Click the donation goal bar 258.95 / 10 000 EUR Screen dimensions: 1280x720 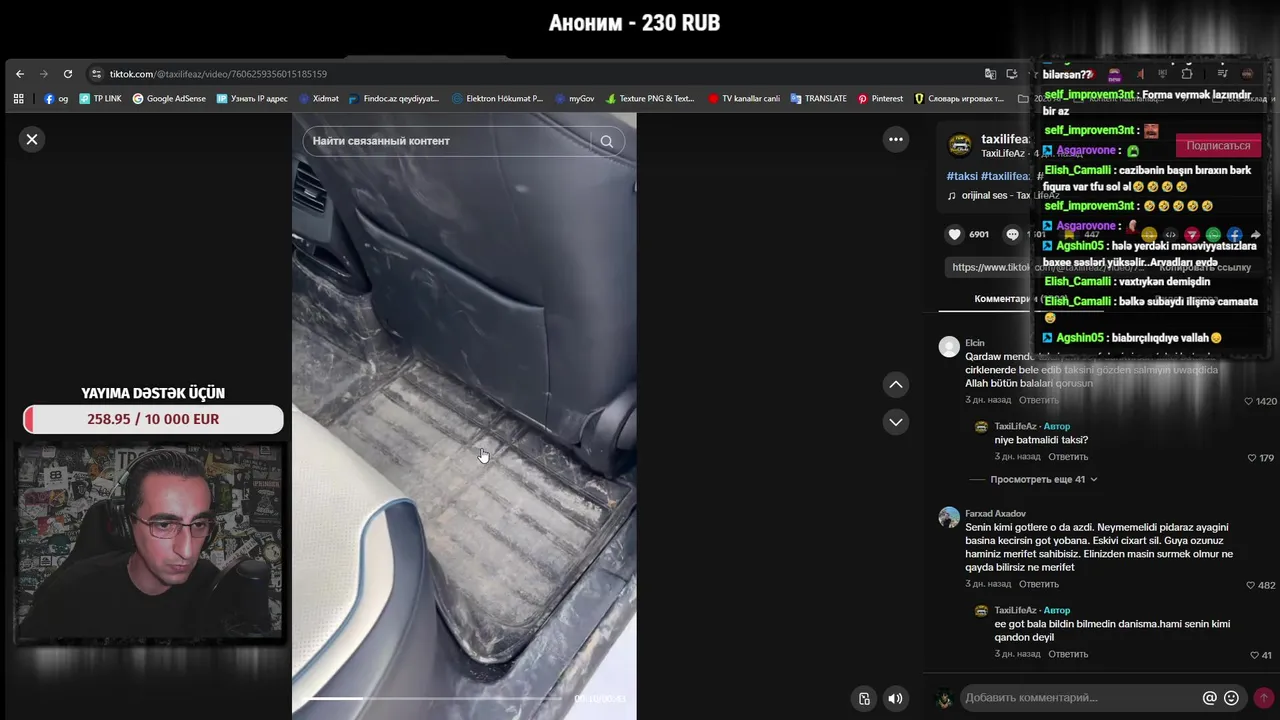click(153, 419)
